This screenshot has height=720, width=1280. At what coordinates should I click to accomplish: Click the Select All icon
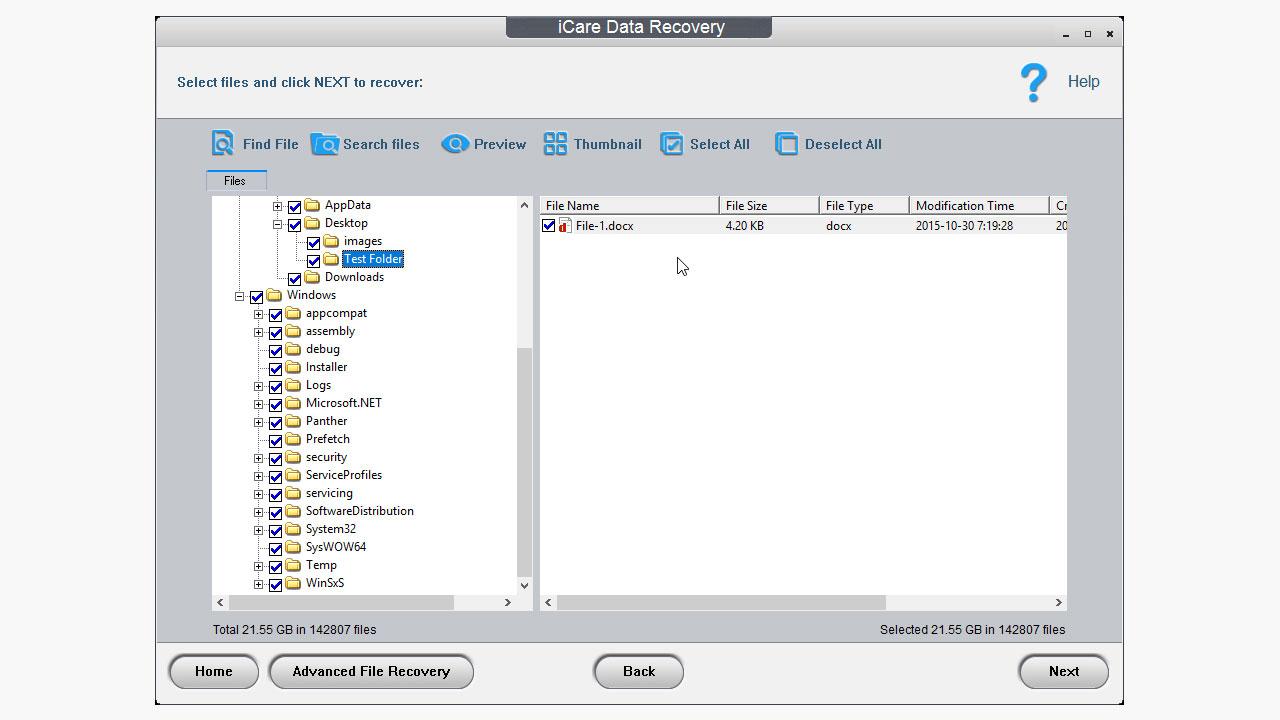pos(672,143)
